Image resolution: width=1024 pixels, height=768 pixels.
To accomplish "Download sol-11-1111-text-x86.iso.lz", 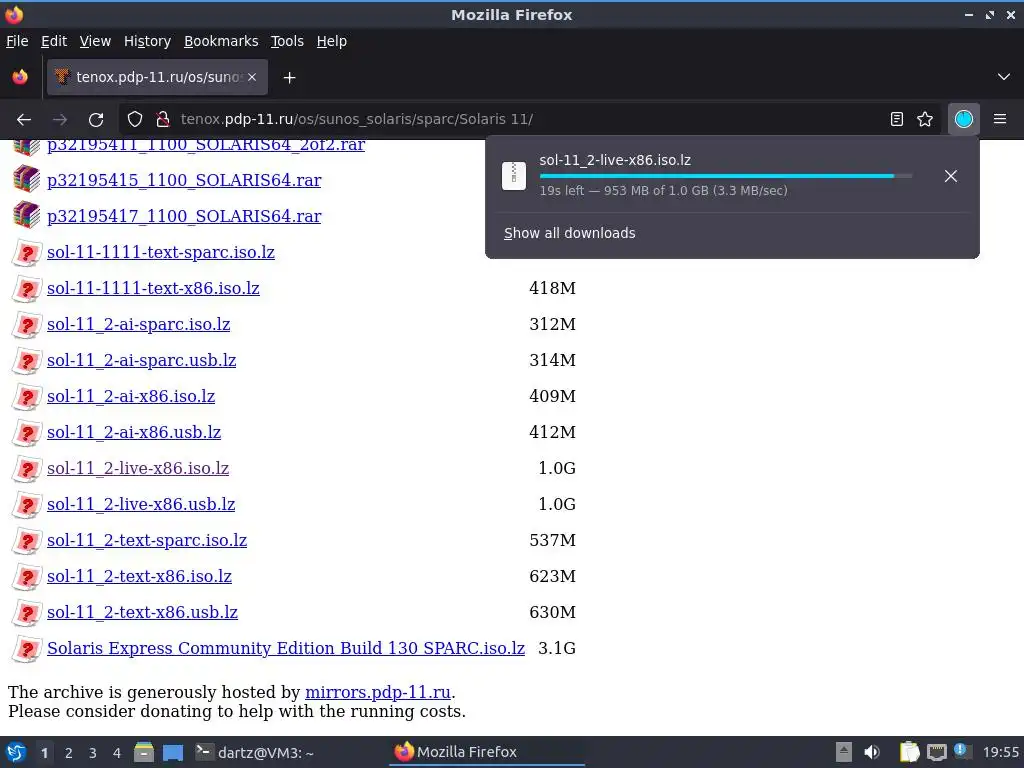I will 153,288.
